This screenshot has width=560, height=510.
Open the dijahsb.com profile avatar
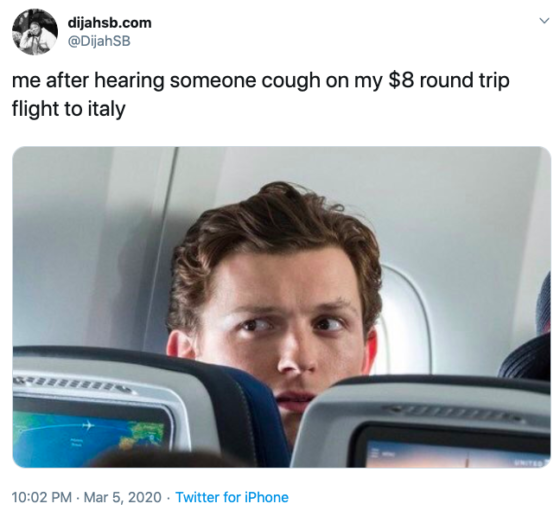(x=35, y=32)
